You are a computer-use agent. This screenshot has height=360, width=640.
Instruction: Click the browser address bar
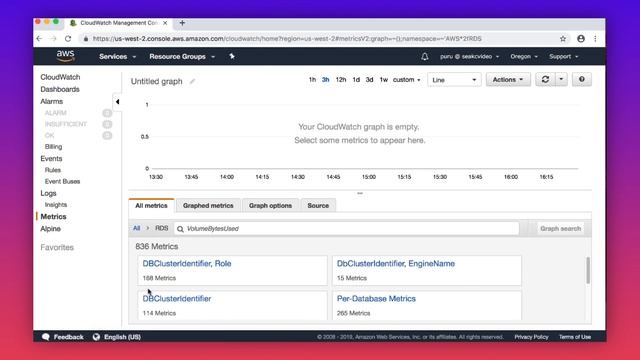(x=318, y=39)
